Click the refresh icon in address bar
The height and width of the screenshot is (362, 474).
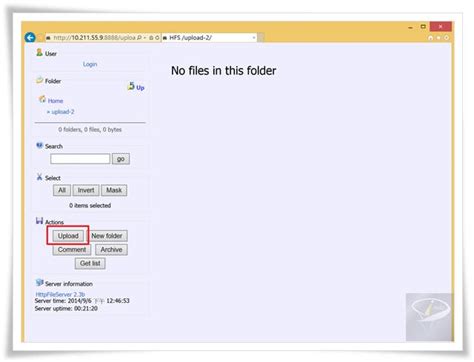(157, 38)
